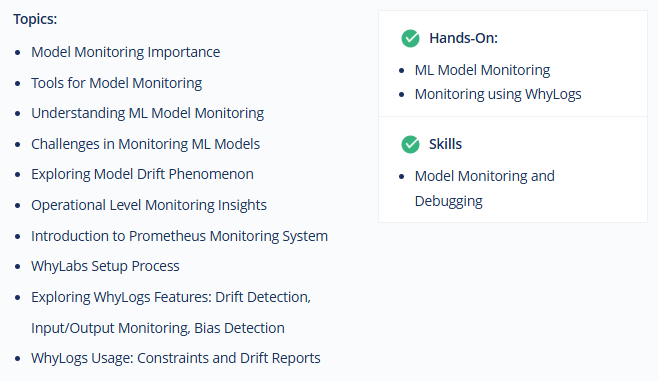Select the Skills heading
Image resolution: width=658 pixels, height=381 pixels.
click(445, 144)
